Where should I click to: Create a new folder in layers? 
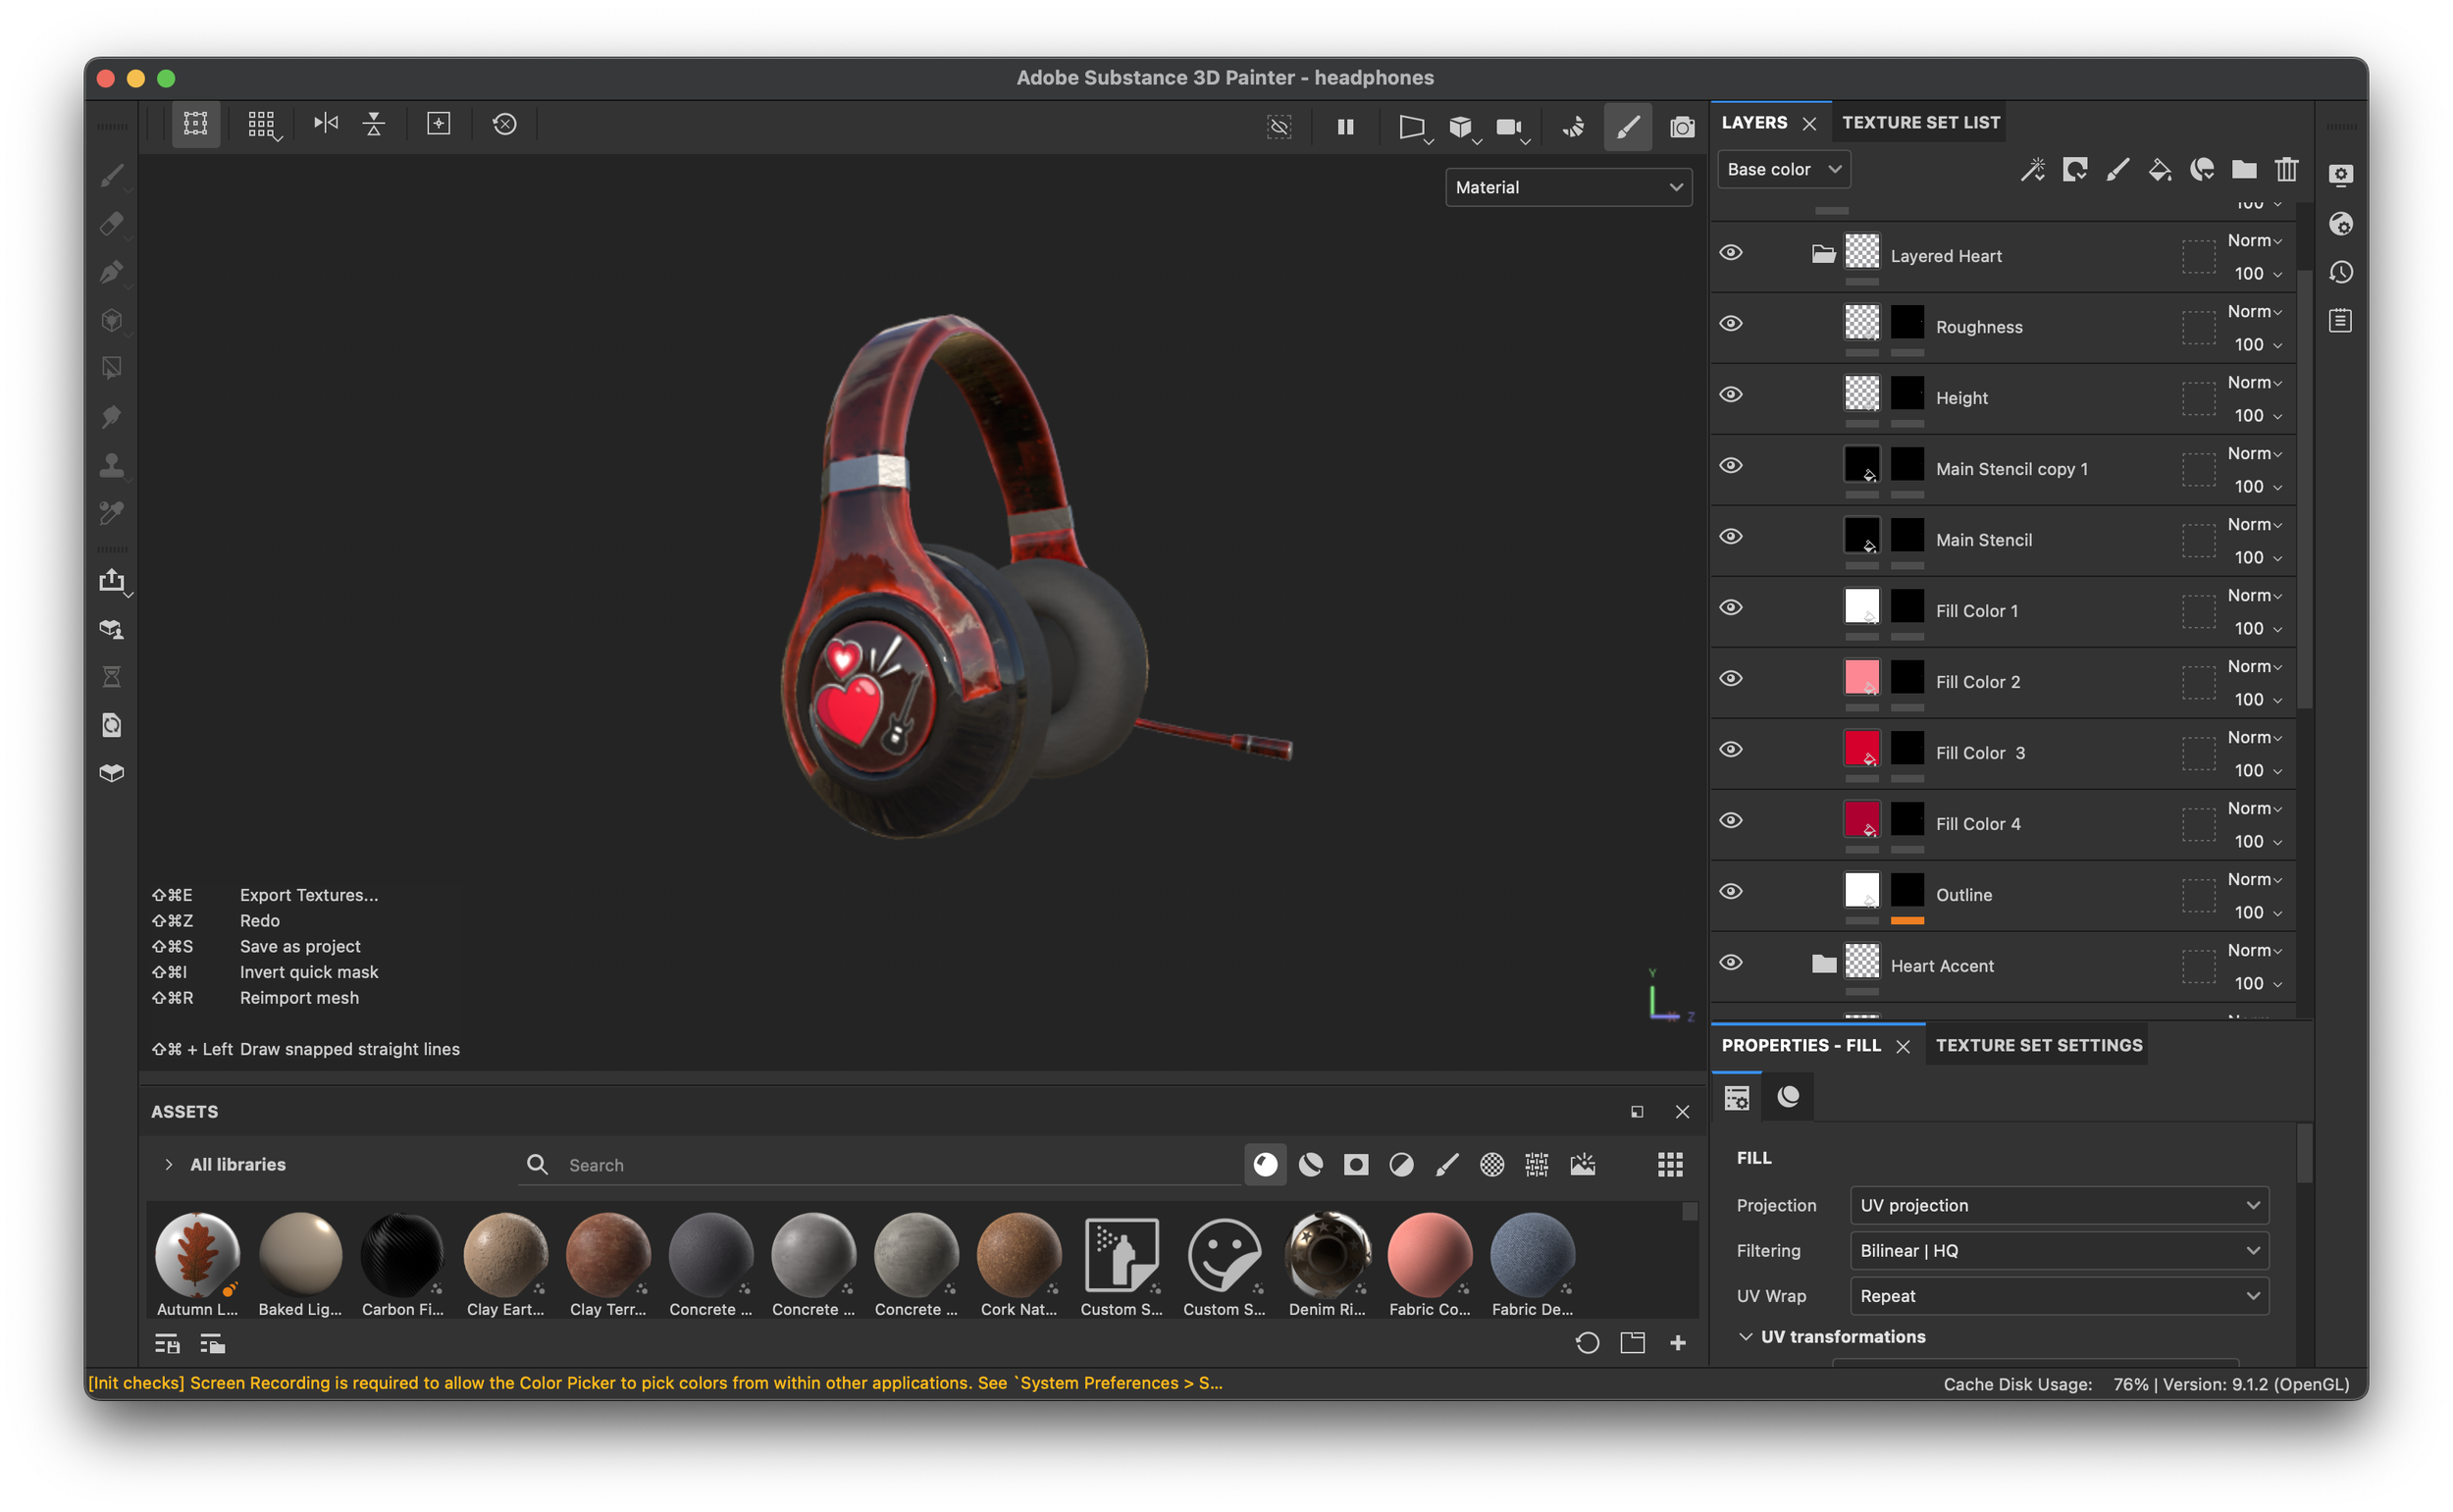click(x=2244, y=170)
